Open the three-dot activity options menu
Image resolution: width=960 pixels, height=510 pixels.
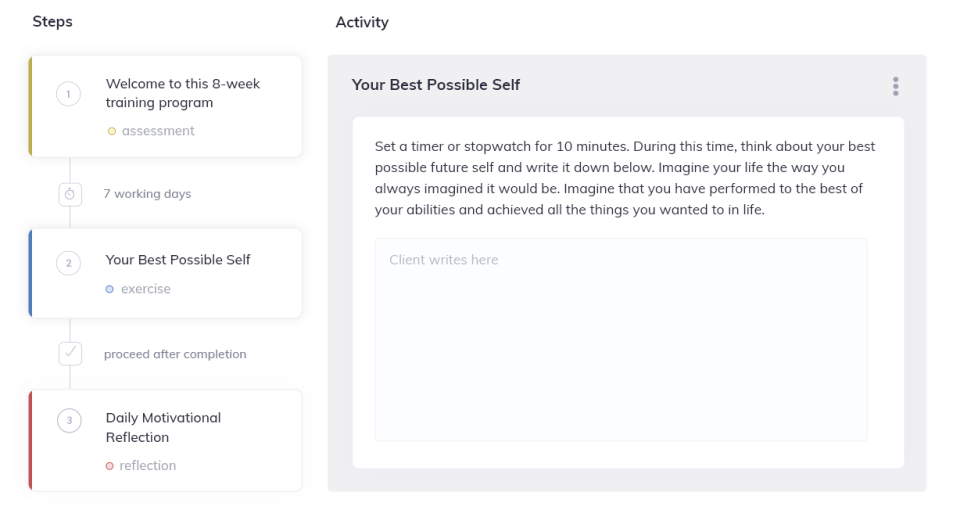[895, 86]
